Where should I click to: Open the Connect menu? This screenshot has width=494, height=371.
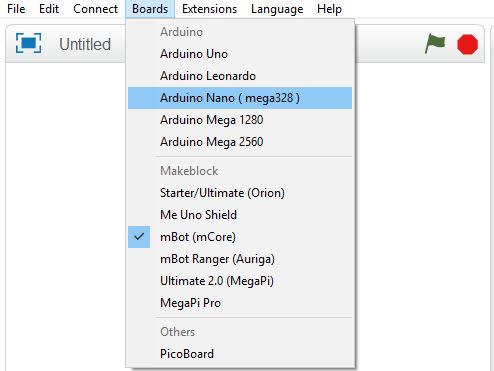coord(95,9)
